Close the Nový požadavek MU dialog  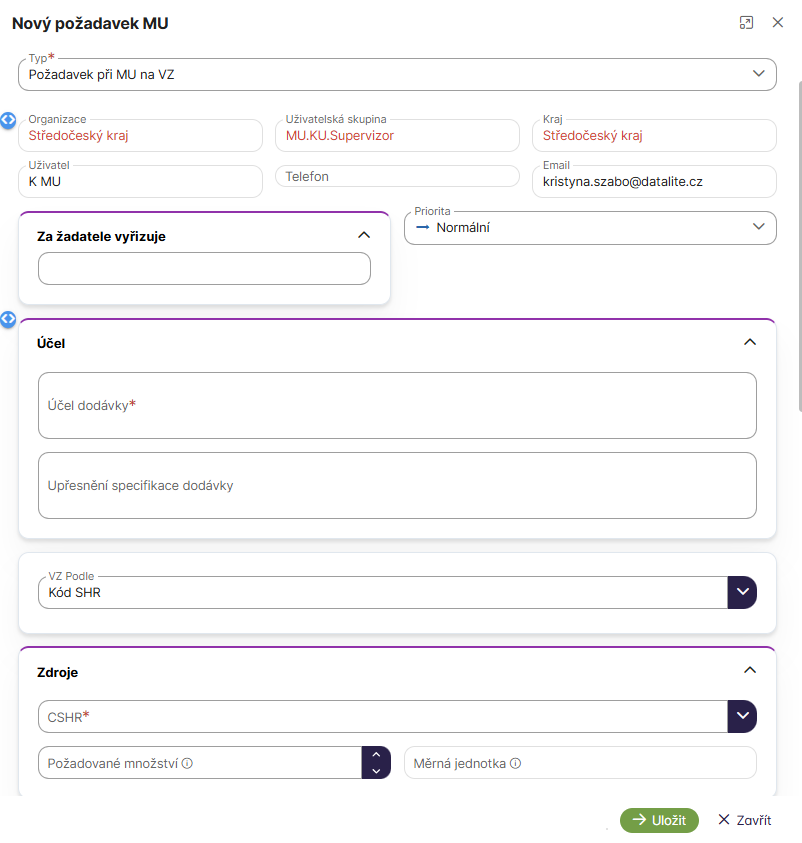click(x=777, y=23)
